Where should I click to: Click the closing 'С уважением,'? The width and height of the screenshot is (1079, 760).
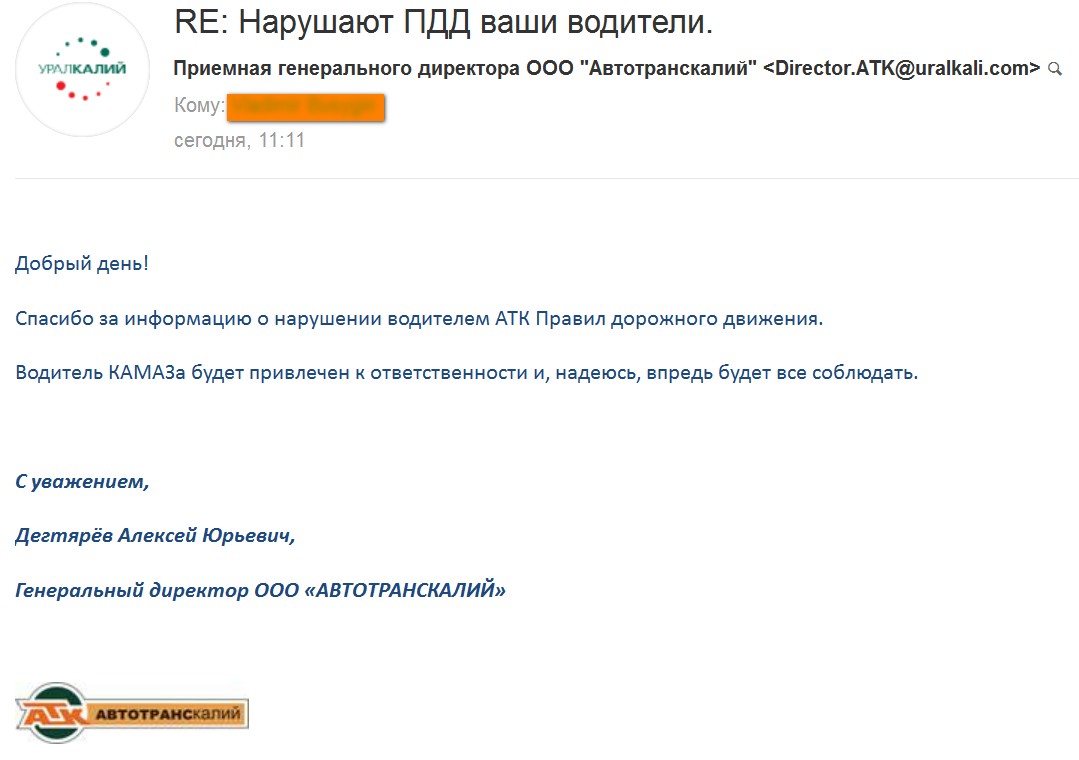coord(81,481)
